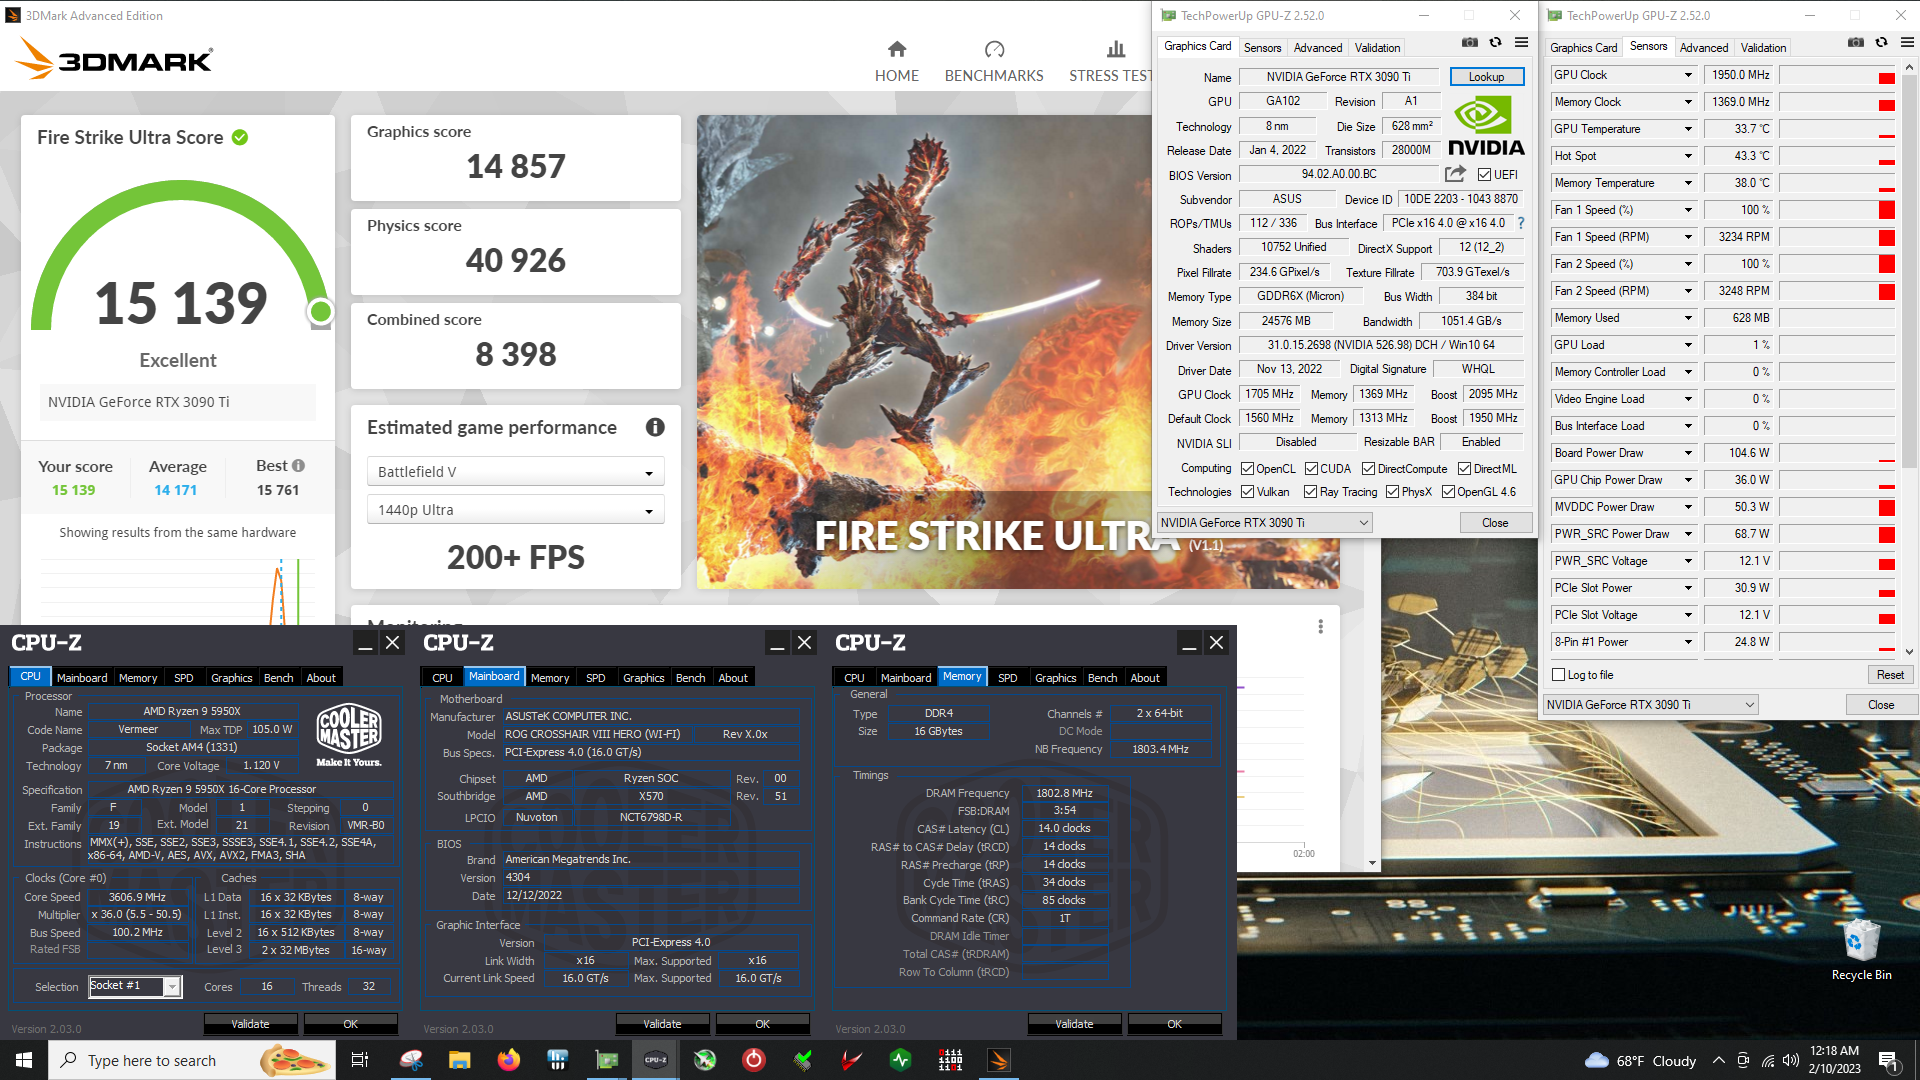Click the Fan 1 Speed (%) sensor graph

[x=1837, y=210]
